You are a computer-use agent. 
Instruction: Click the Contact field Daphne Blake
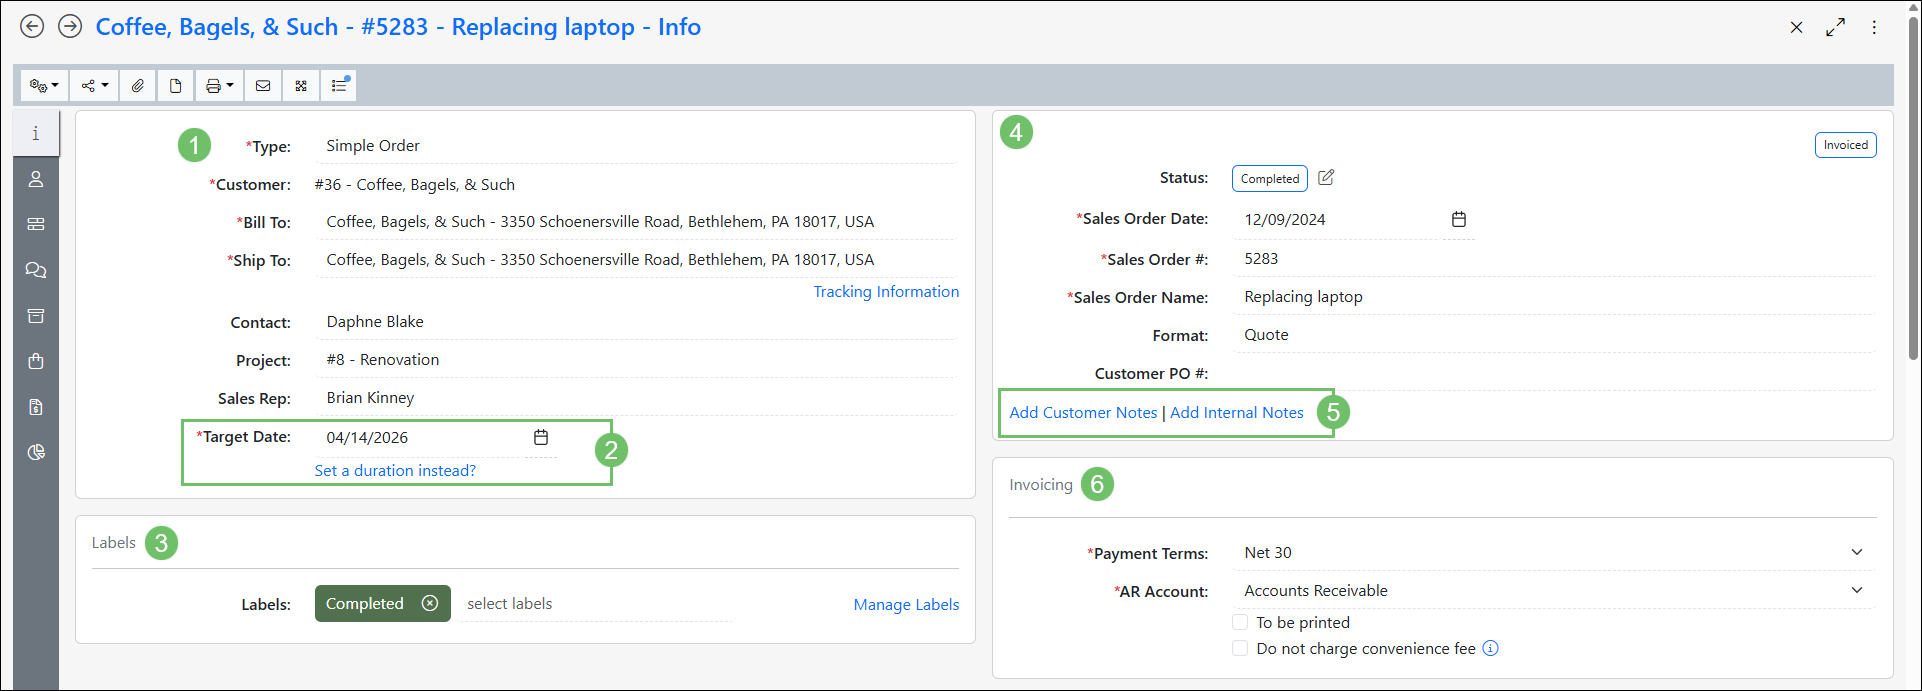click(x=636, y=322)
